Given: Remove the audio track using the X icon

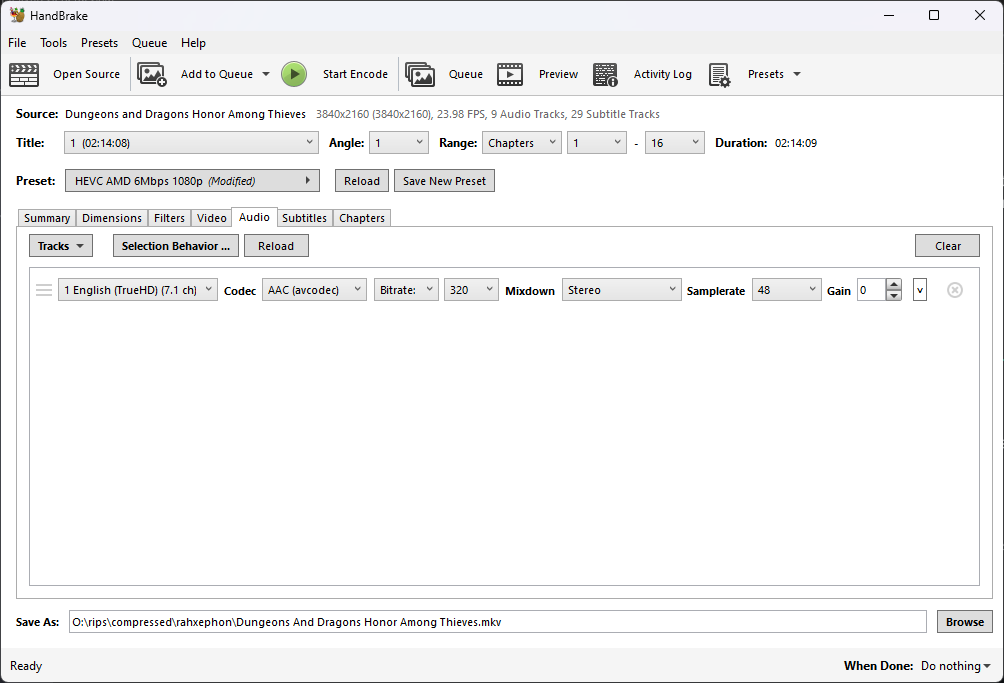Looking at the screenshot, I should tap(955, 290).
